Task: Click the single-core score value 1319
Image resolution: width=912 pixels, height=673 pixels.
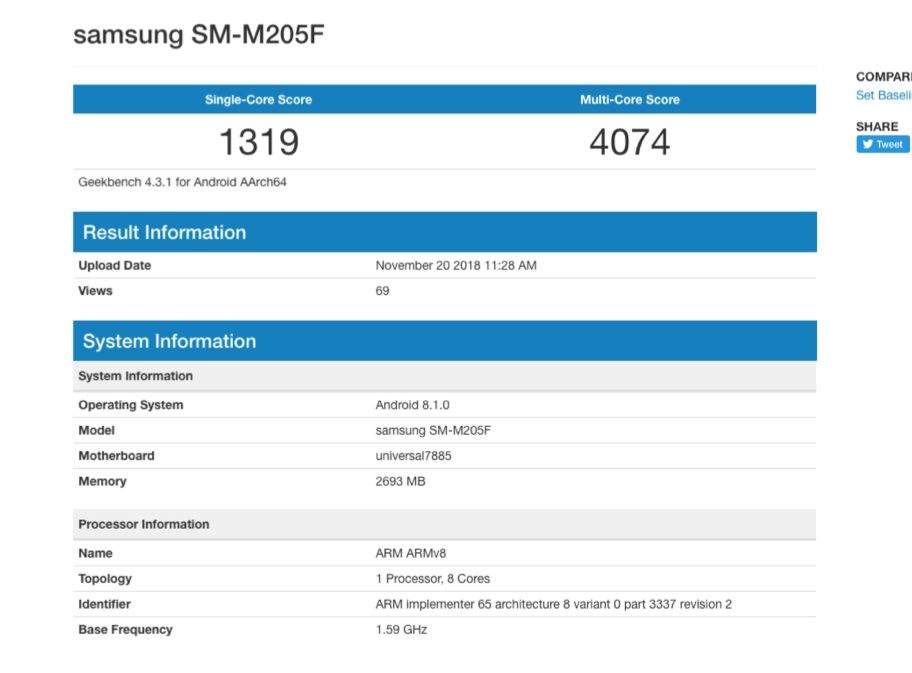Action: tap(258, 142)
